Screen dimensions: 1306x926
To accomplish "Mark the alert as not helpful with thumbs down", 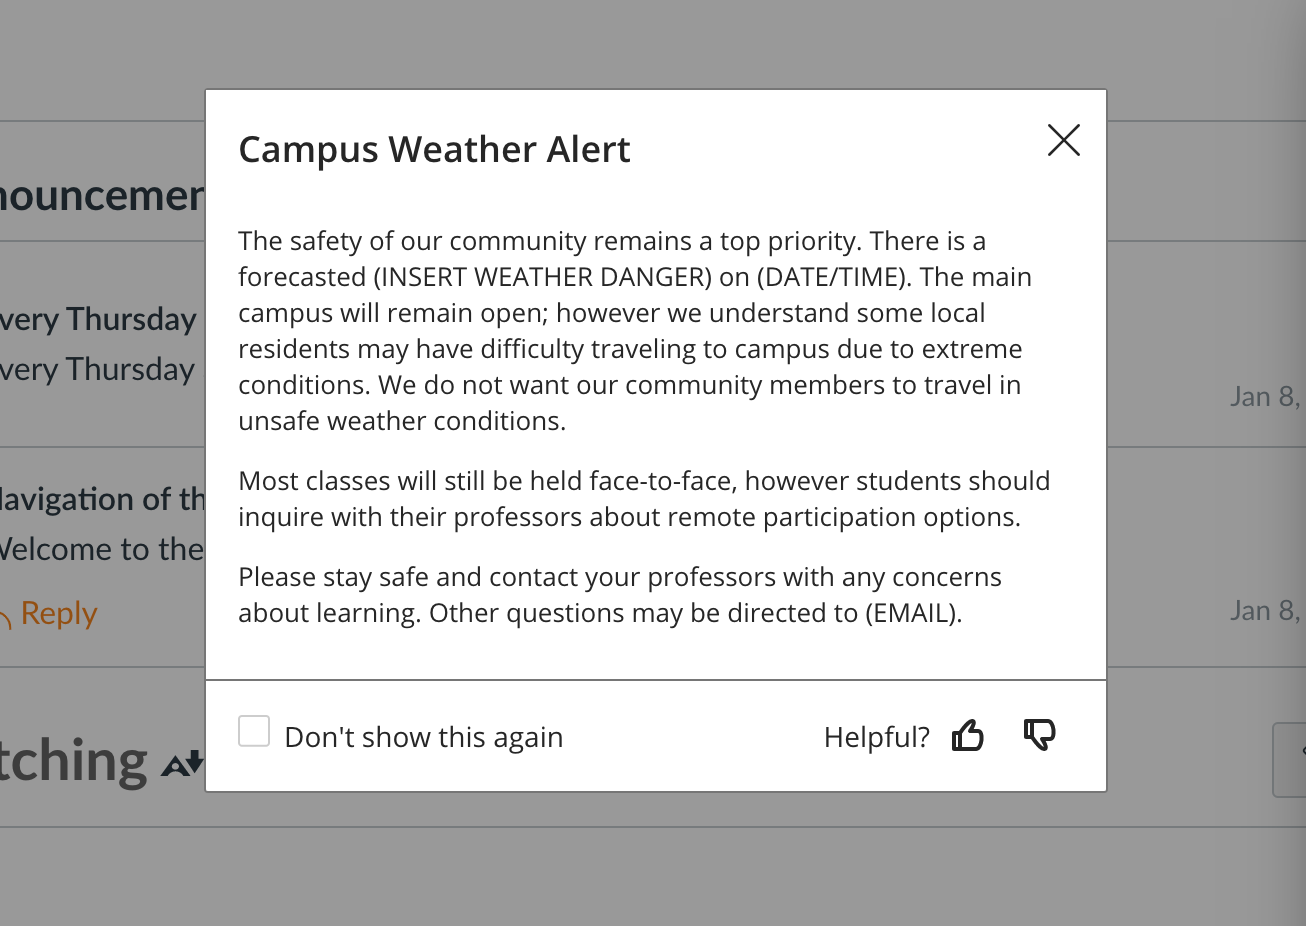I will pos(1040,734).
